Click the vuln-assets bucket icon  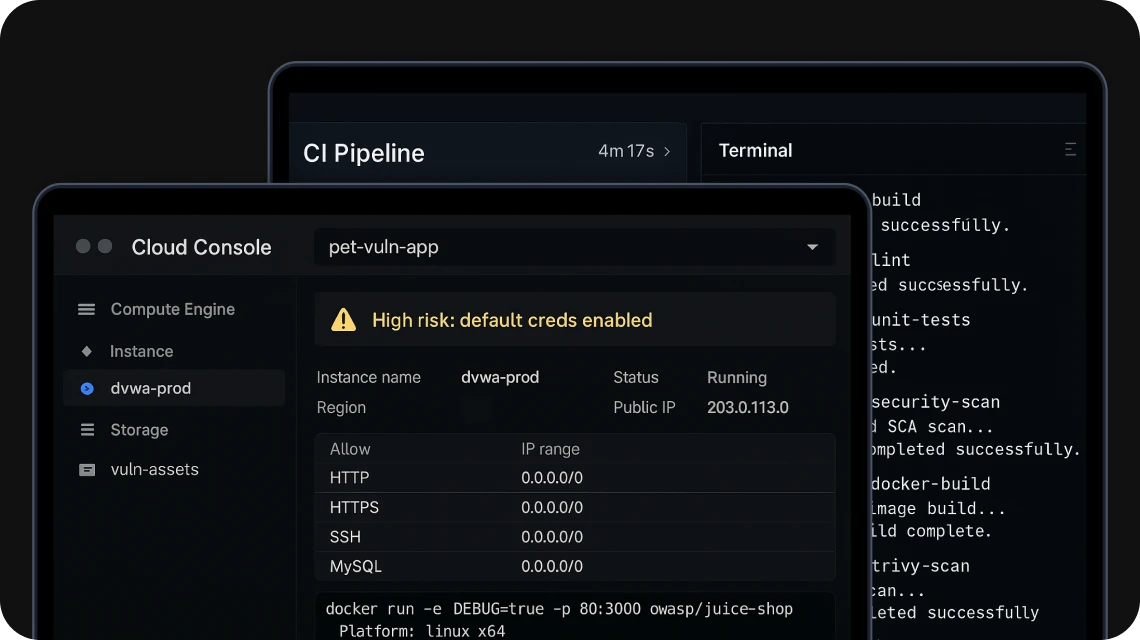click(87, 470)
